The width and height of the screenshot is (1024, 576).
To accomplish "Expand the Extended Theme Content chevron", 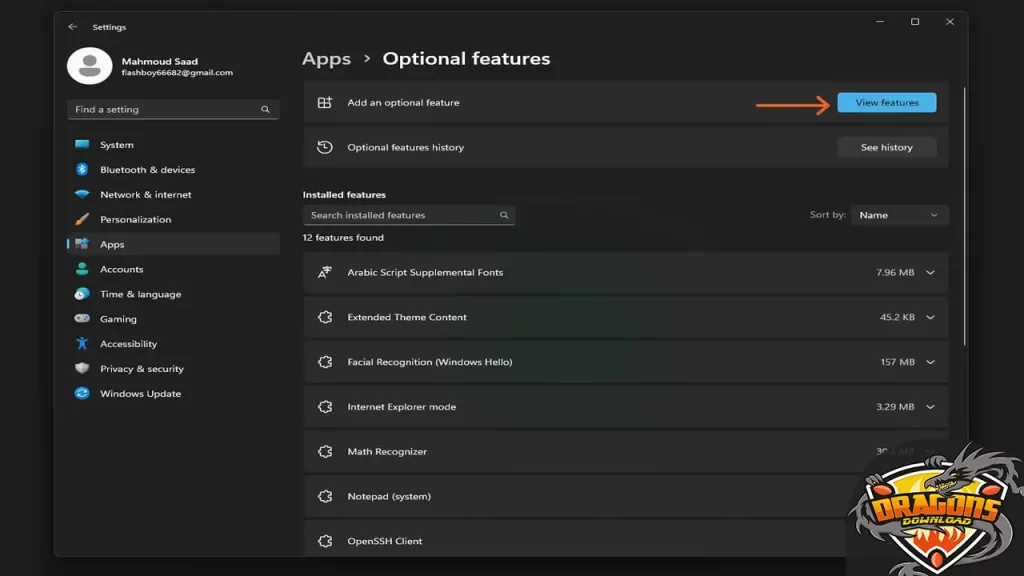I will (930, 317).
